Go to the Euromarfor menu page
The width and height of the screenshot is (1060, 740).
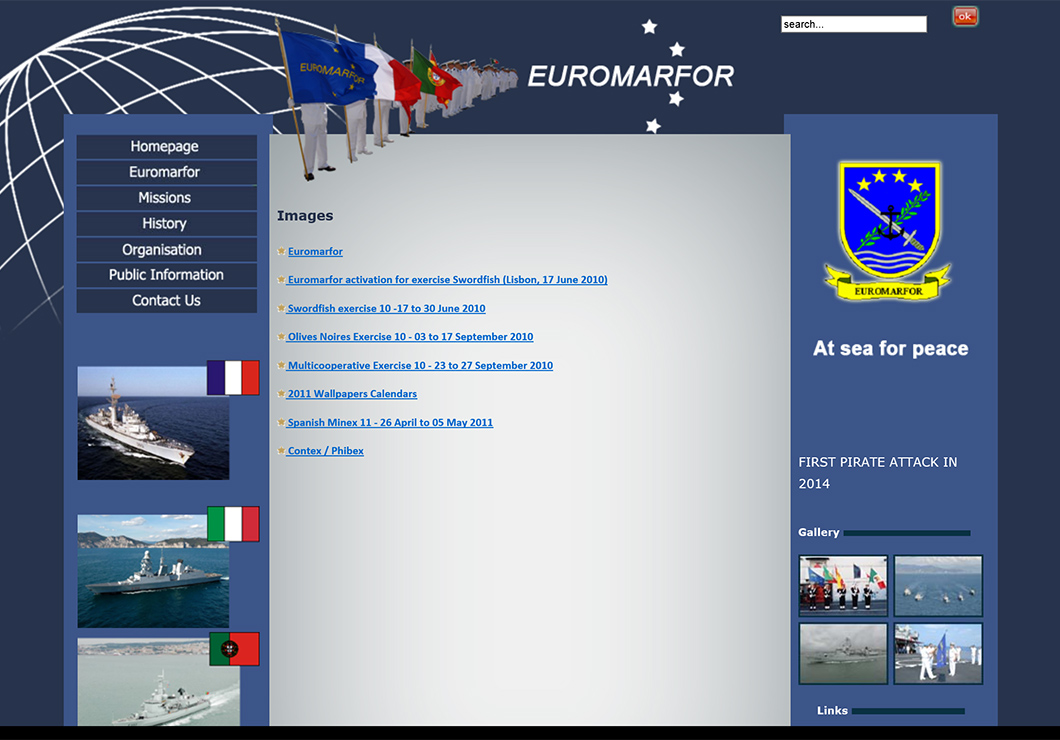[x=166, y=172]
